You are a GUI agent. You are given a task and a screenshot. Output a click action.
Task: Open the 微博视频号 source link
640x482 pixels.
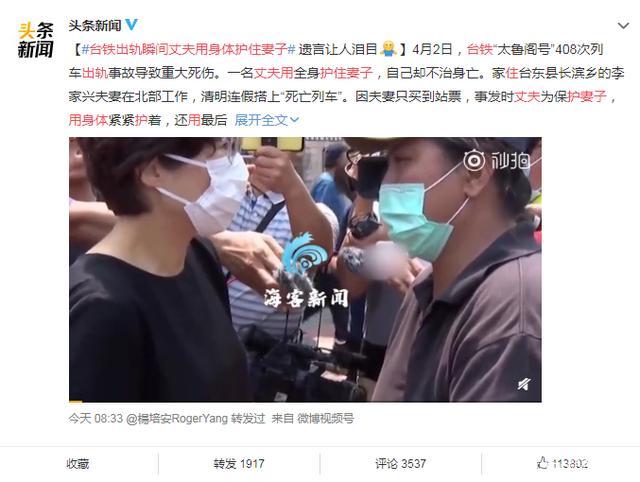pyautogui.click(x=325, y=418)
